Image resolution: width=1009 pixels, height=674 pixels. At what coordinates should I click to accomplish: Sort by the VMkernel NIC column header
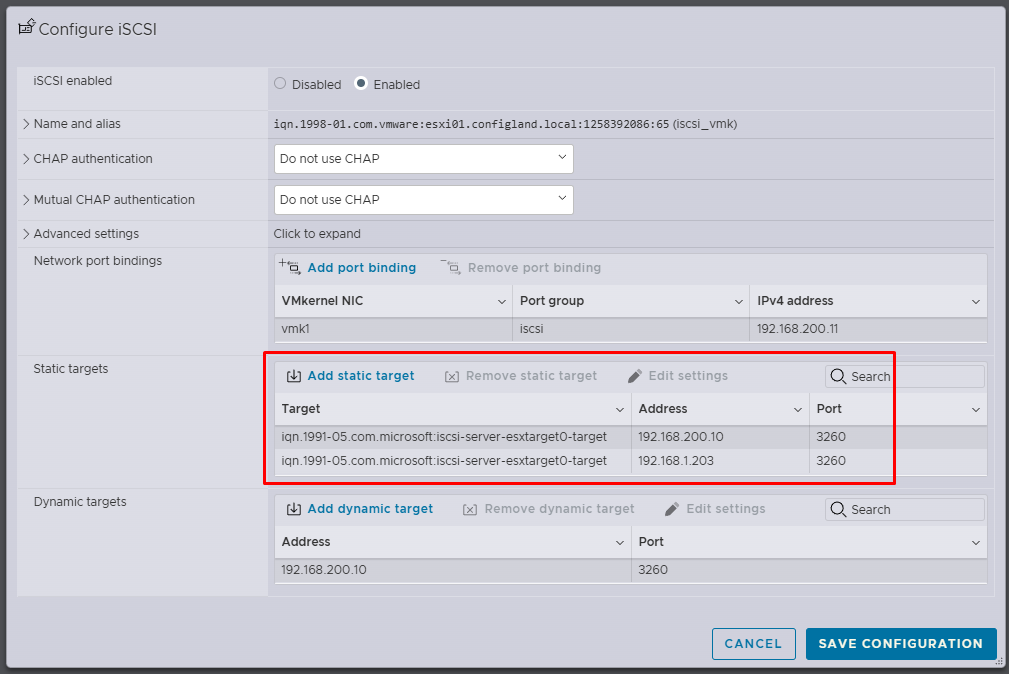point(391,300)
